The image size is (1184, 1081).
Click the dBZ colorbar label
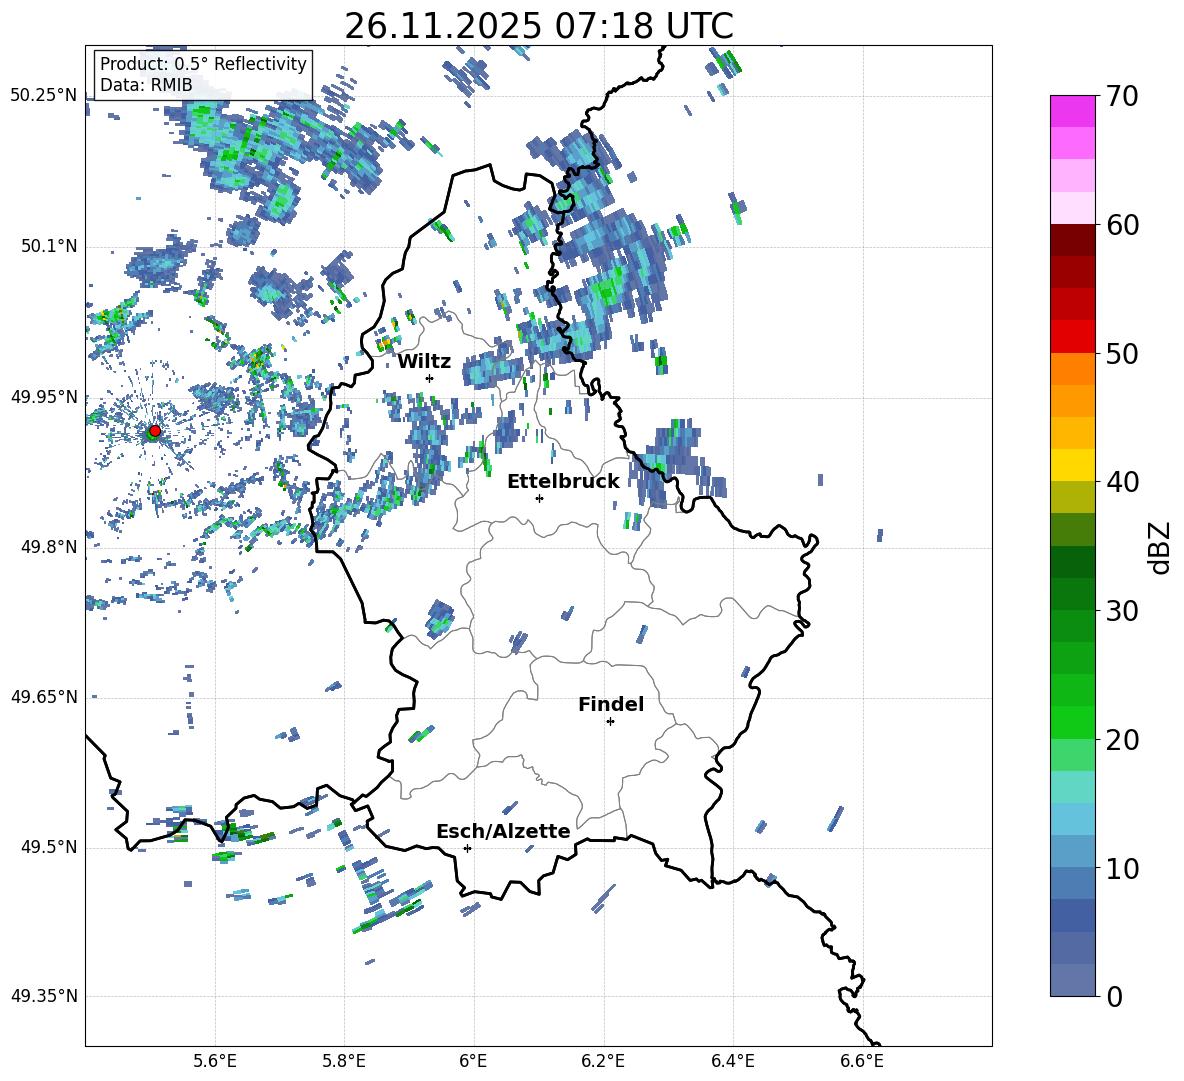pyautogui.click(x=1160, y=547)
